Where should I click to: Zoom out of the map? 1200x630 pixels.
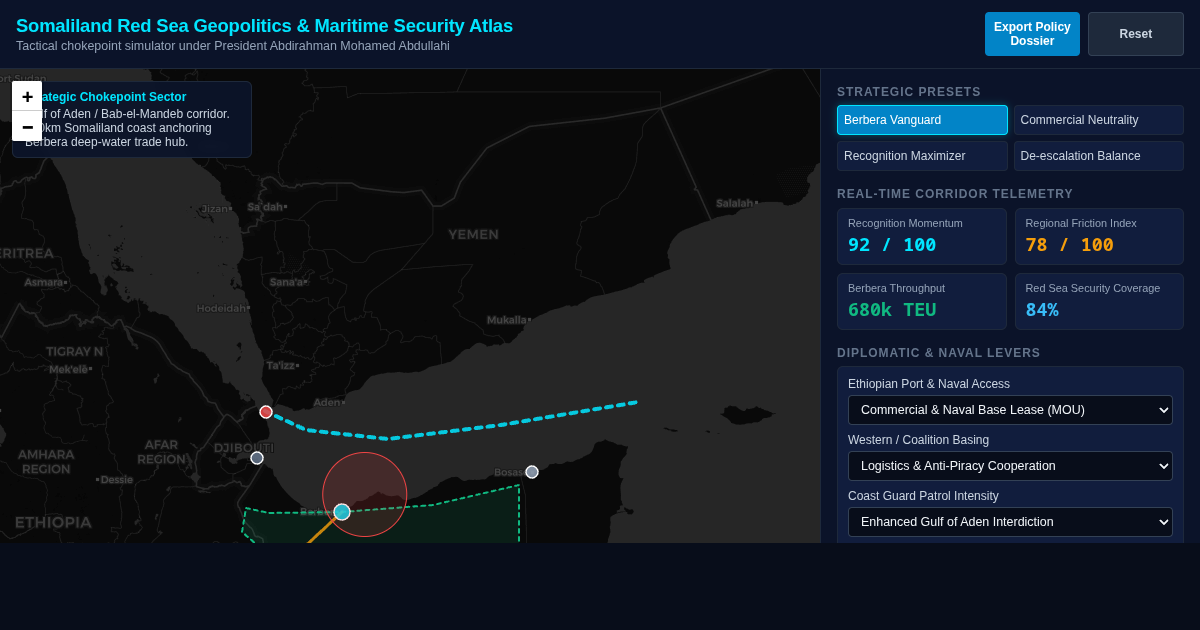tap(27, 127)
